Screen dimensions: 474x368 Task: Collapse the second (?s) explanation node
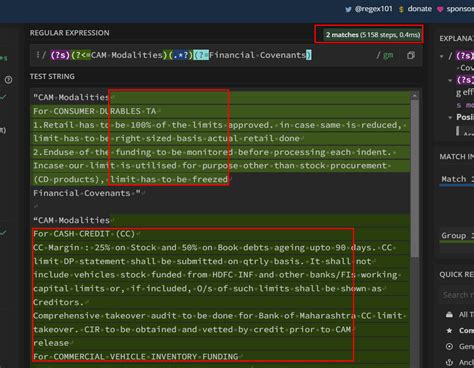450,80
